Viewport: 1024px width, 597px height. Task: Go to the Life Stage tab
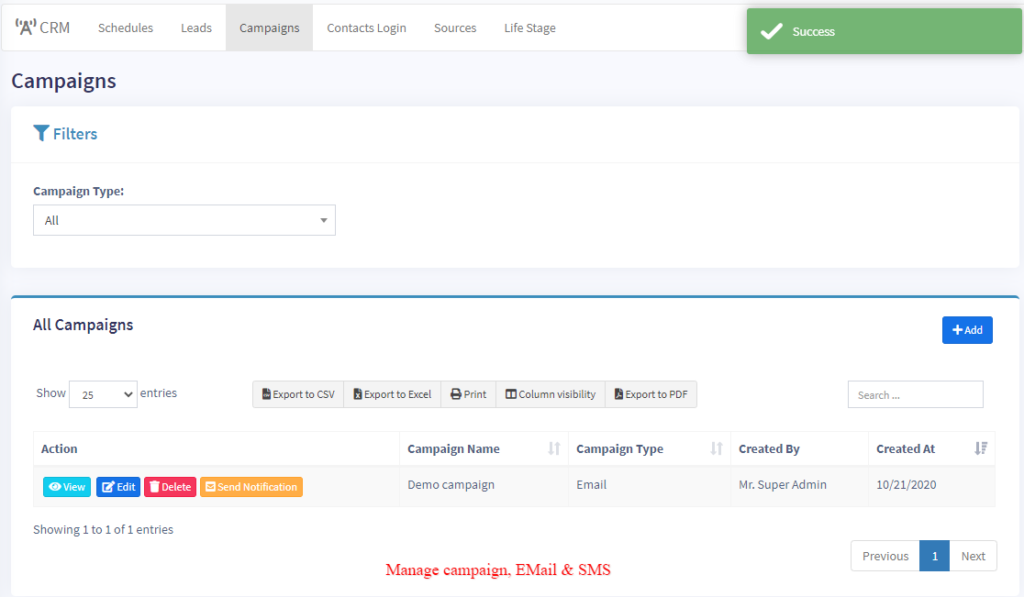529,28
